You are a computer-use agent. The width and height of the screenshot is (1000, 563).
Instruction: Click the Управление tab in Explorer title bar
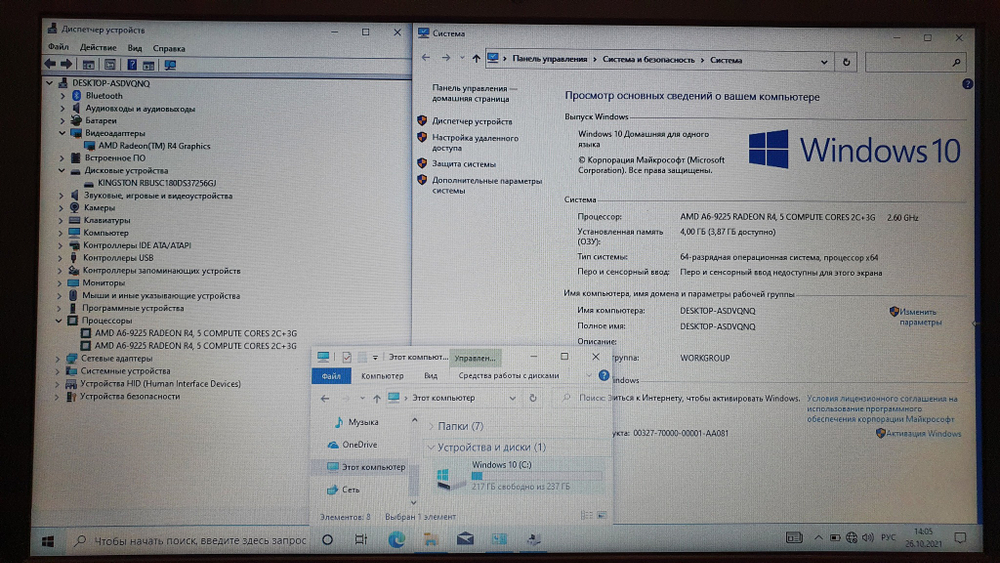pyautogui.click(x=475, y=358)
